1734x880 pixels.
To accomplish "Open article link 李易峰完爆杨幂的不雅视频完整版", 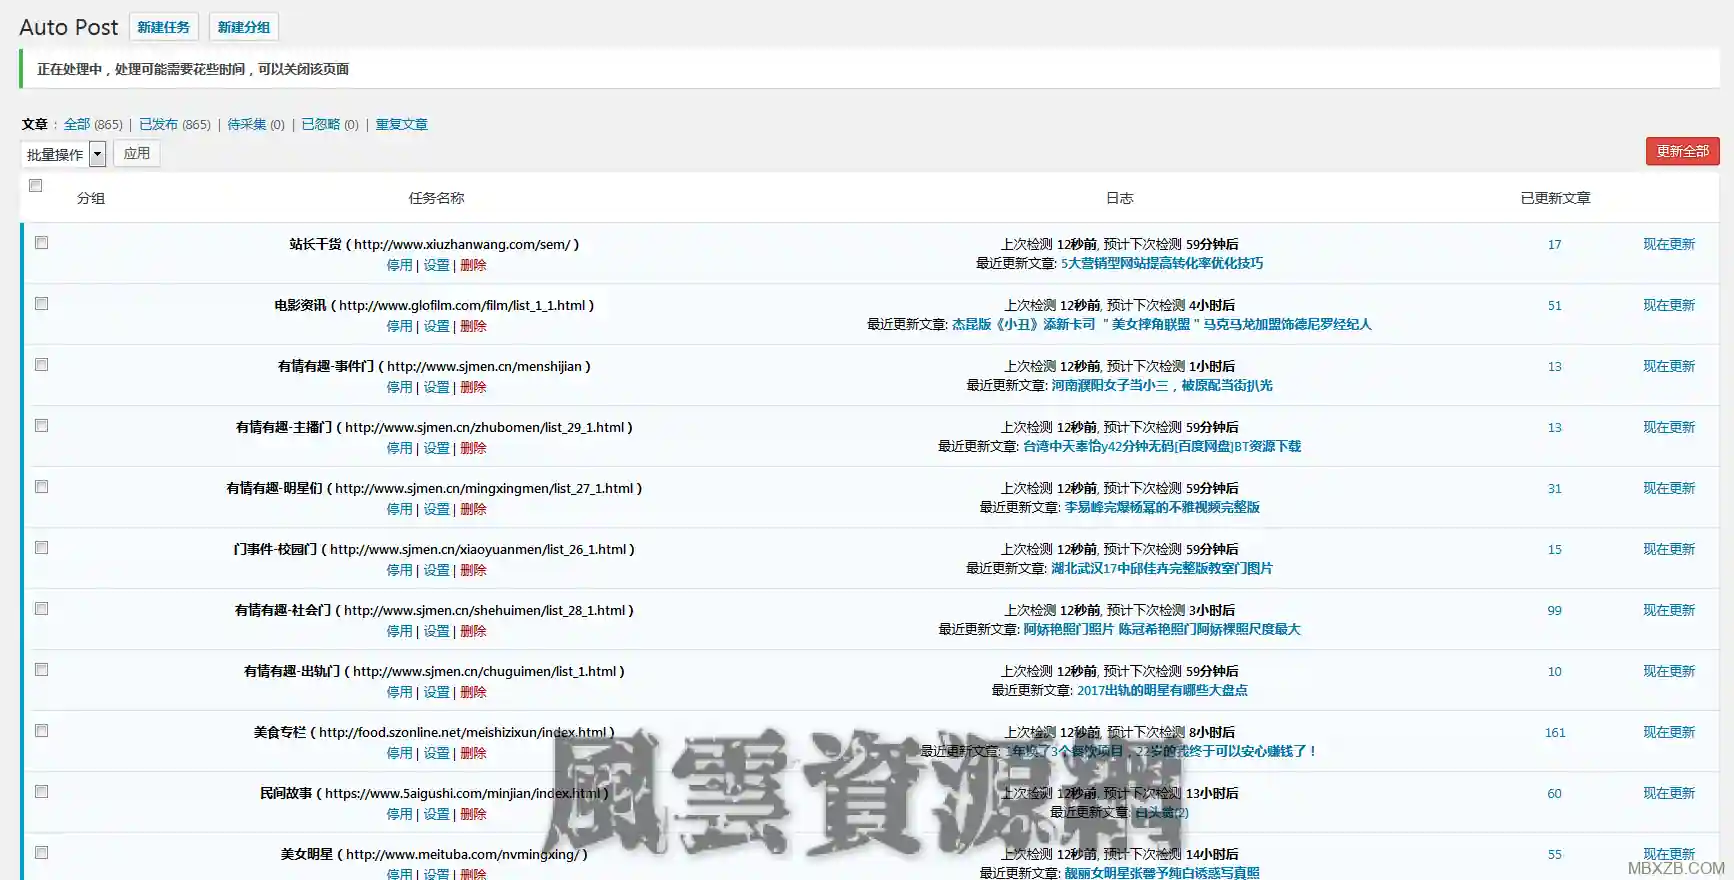I will point(1162,507).
